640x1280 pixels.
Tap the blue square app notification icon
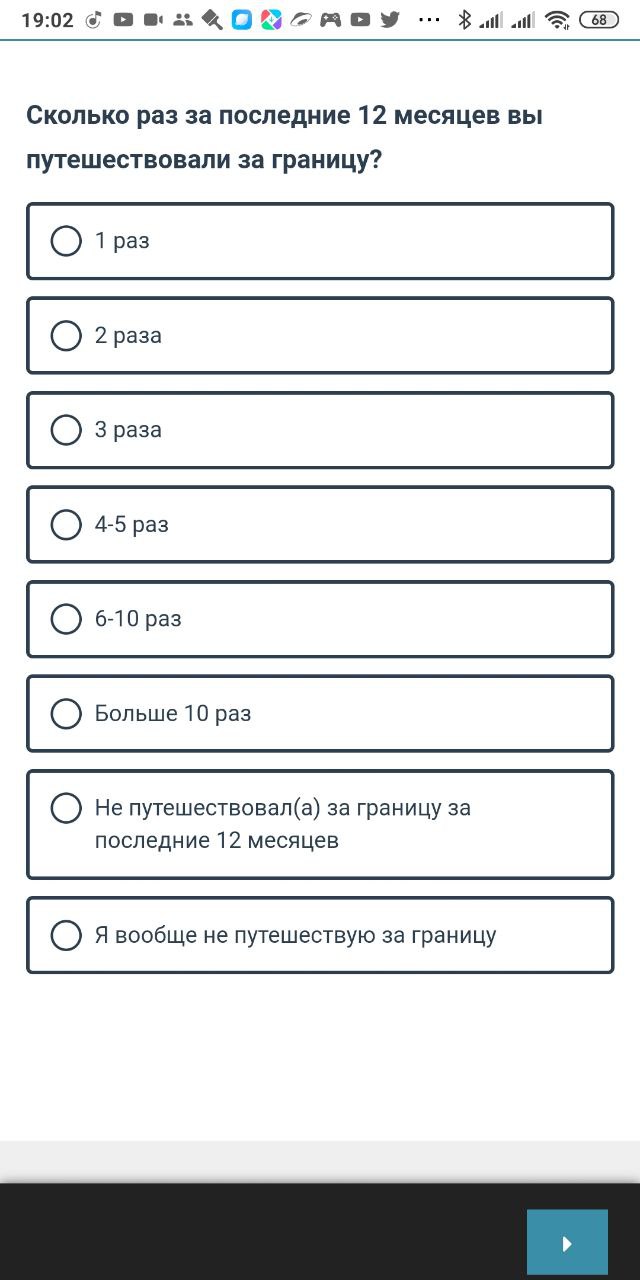(x=242, y=19)
